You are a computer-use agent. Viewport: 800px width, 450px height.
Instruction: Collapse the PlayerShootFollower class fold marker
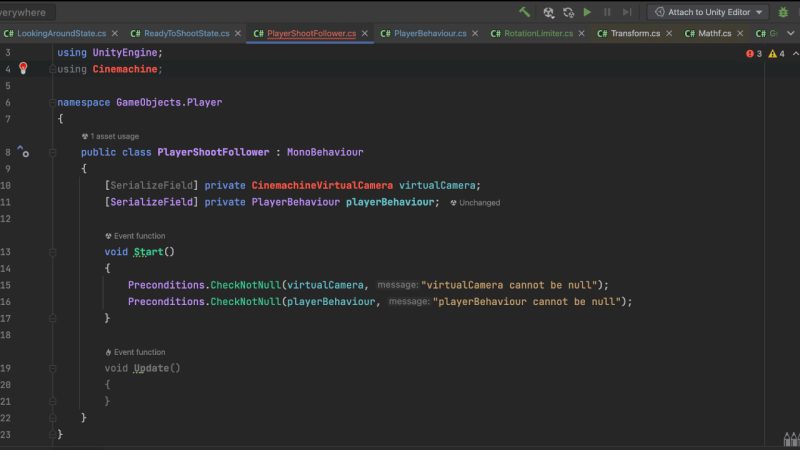[x=50, y=153]
